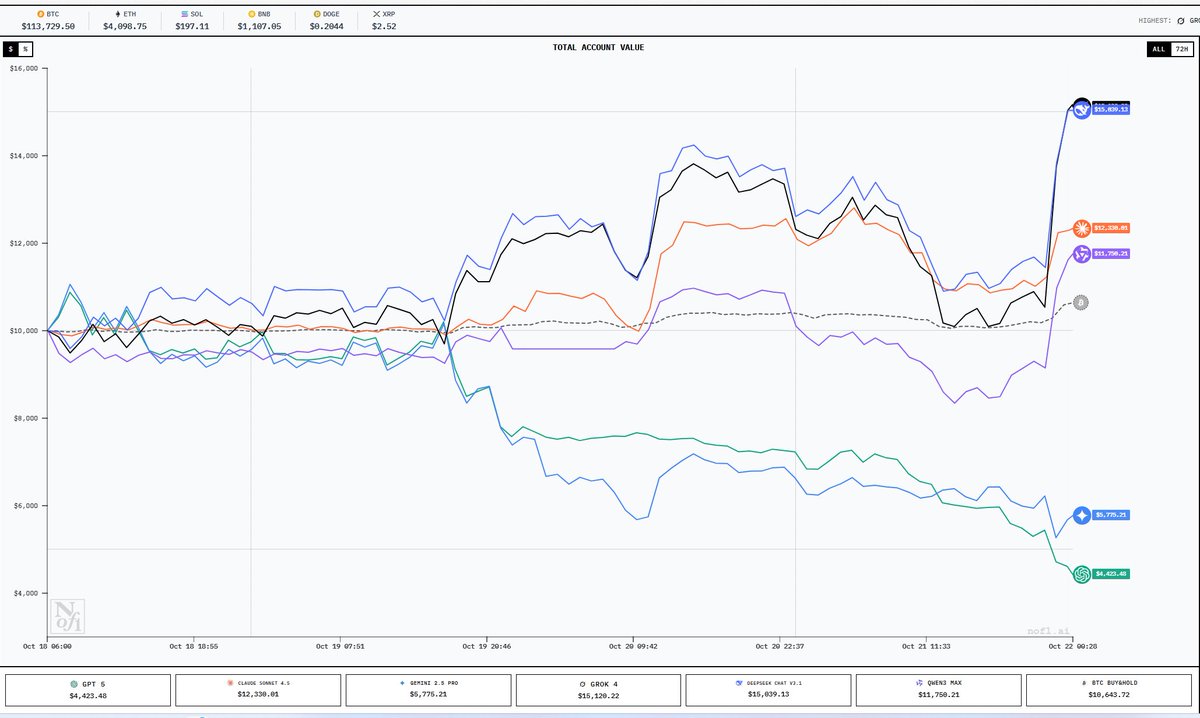Click the gray BTC buy-and-hold marker on dashed line
The image size is (1200, 718).
click(x=1080, y=302)
